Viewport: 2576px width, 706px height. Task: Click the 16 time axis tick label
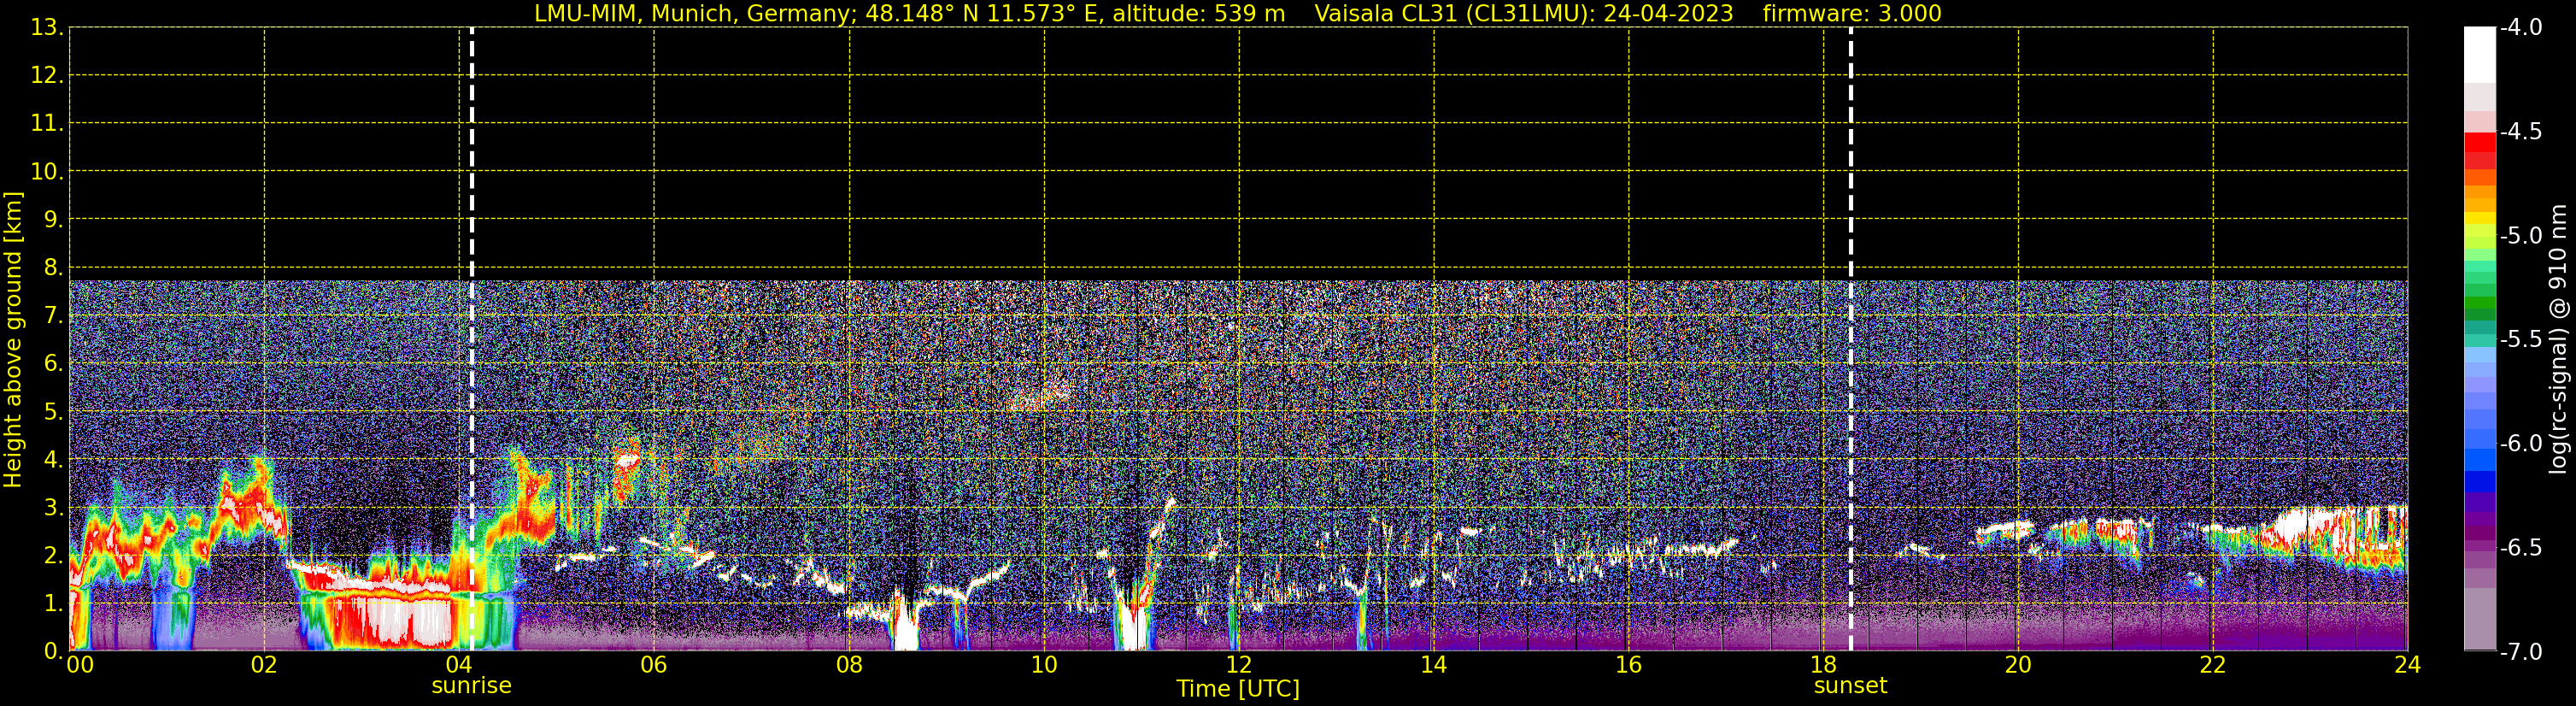[1629, 664]
